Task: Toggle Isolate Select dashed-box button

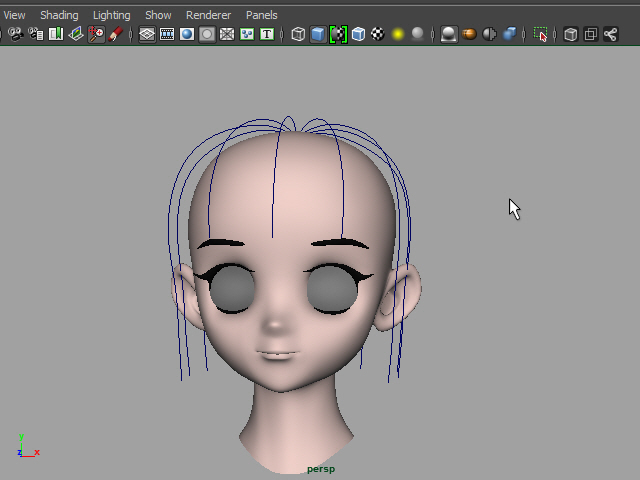Action: tap(540, 34)
